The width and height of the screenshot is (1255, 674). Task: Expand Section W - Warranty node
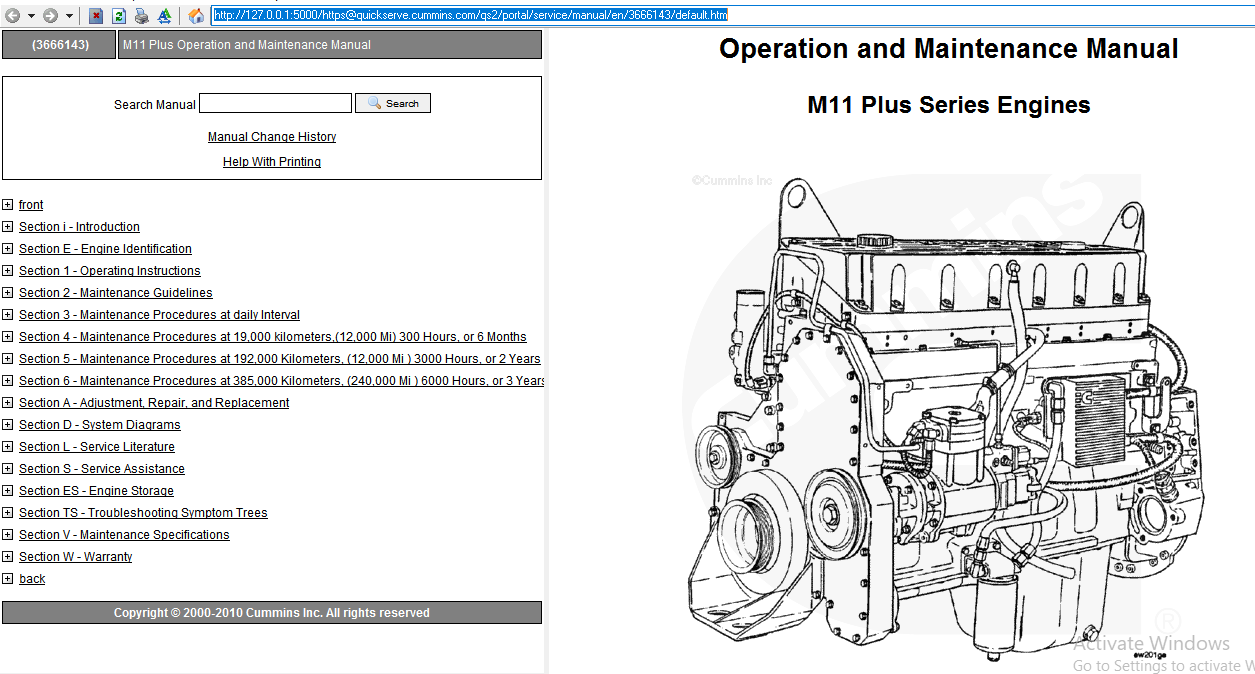click(x=8, y=557)
